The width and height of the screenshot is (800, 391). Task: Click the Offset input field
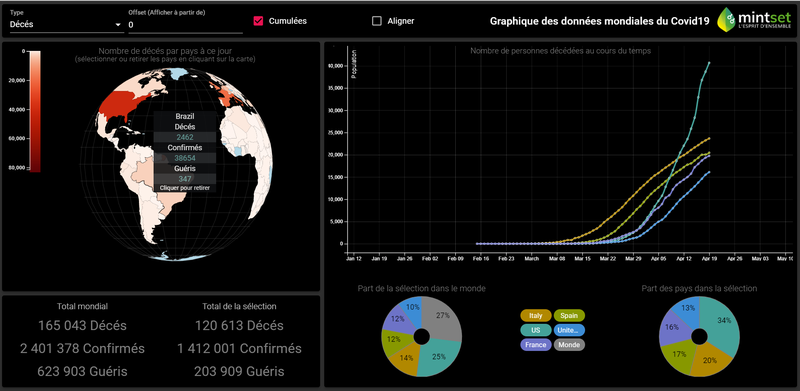185,25
